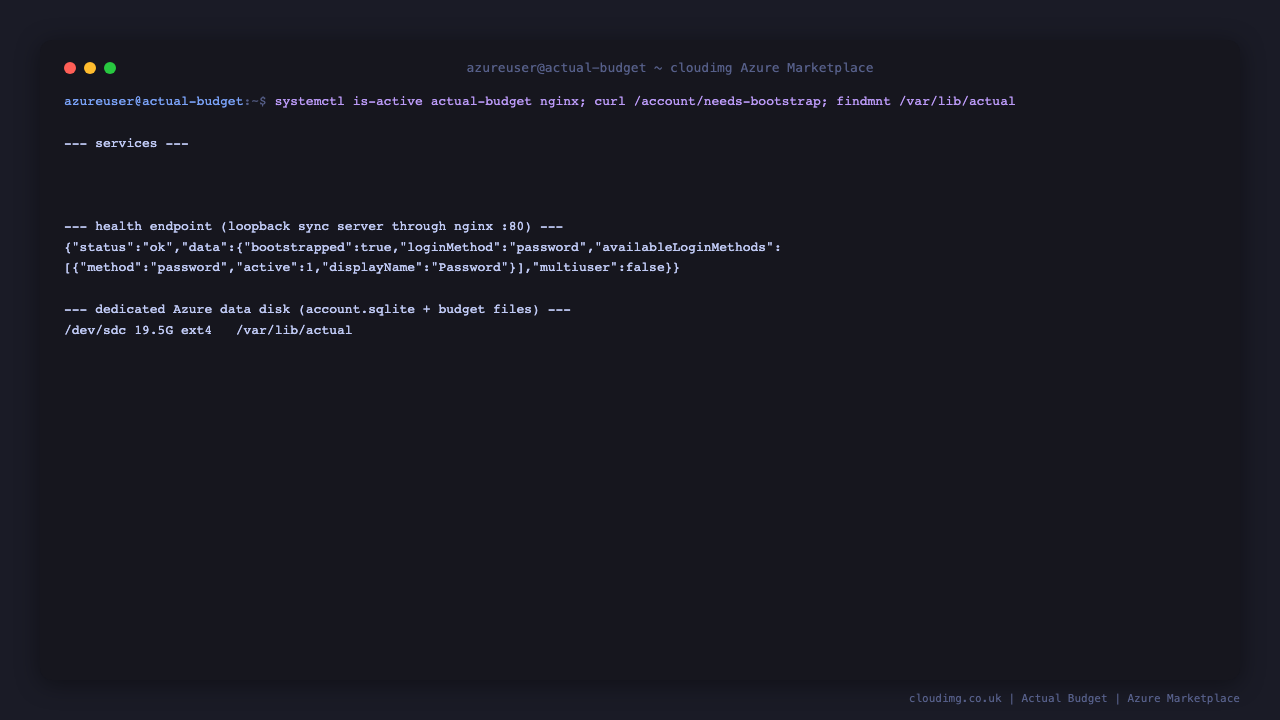Image resolution: width=1280 pixels, height=720 pixels.
Task: Click the health endpoint heading line
Action: [313, 226]
